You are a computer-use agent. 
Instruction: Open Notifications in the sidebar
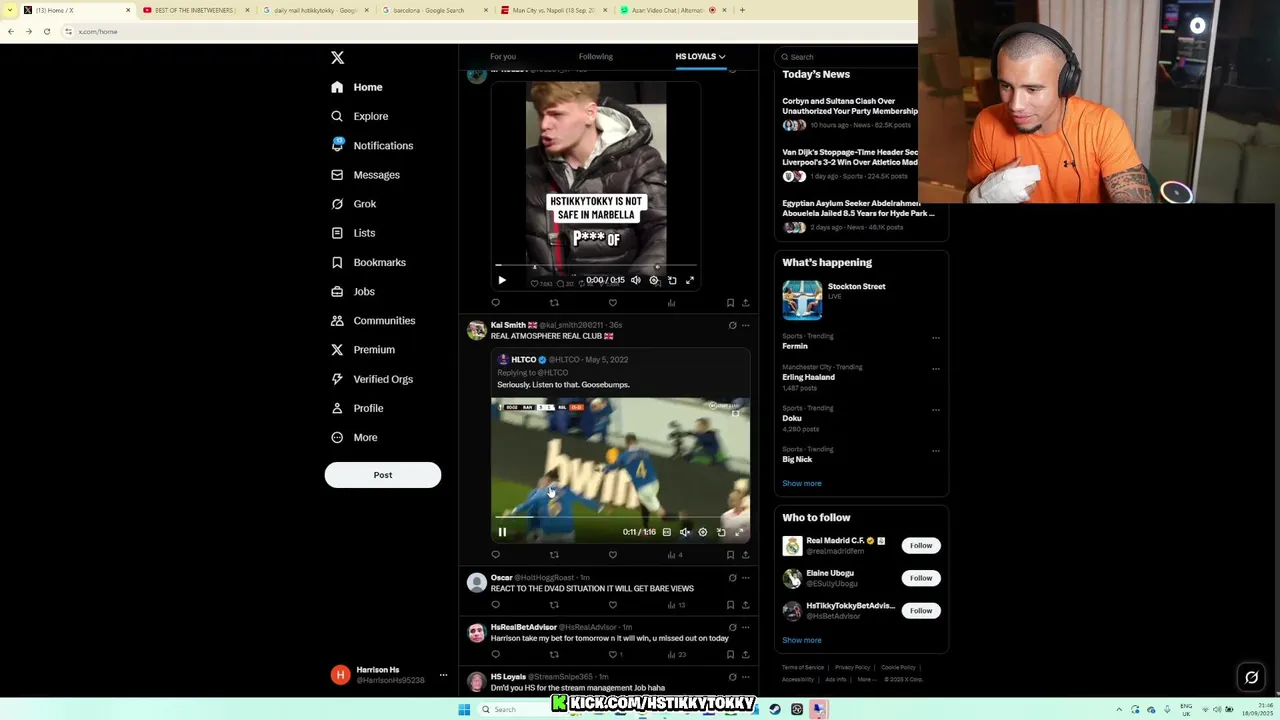point(372,145)
